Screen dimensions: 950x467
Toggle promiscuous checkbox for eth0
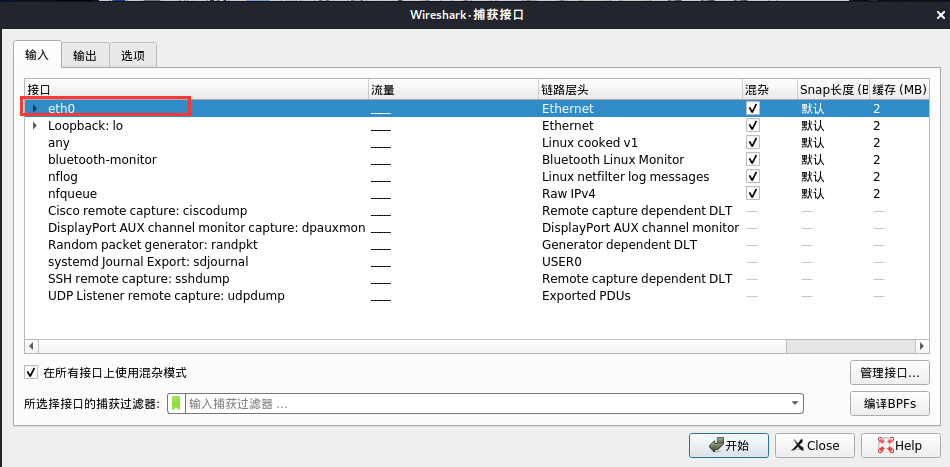753,108
